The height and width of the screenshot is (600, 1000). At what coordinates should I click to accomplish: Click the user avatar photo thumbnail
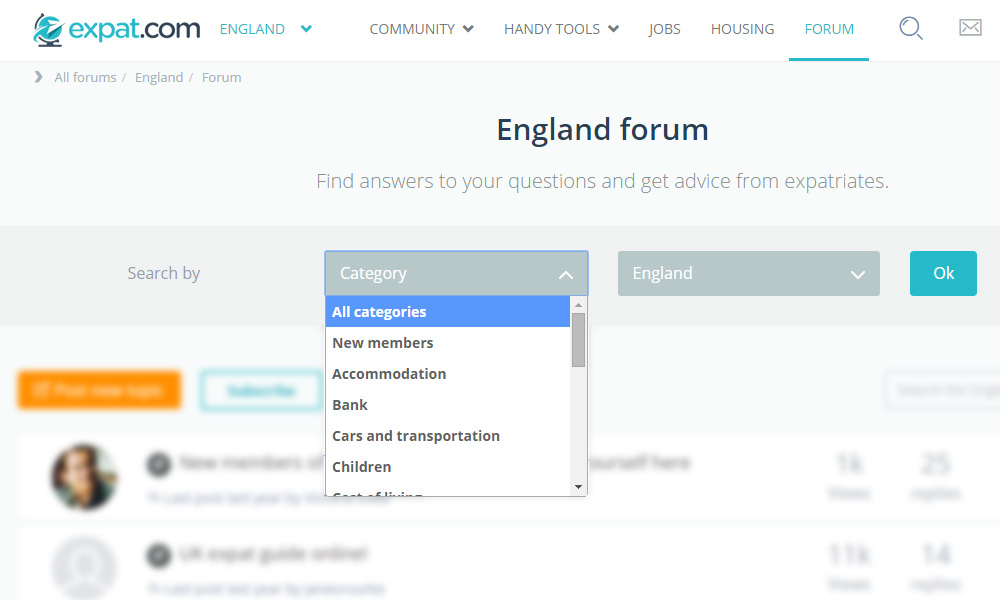pos(84,477)
